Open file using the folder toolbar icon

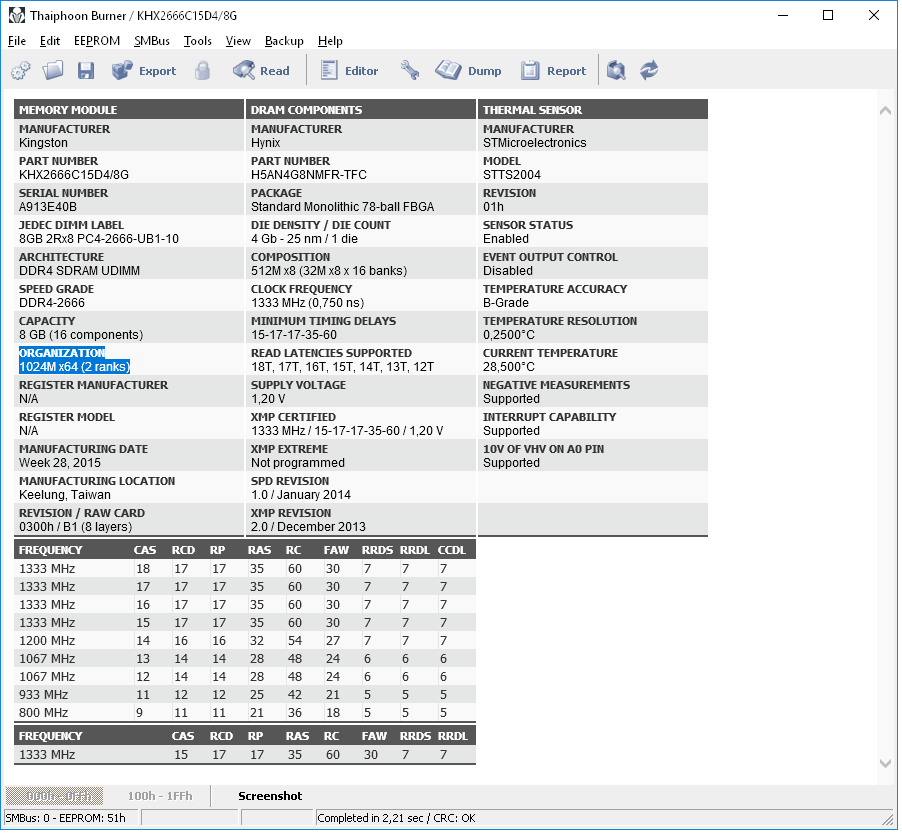click(x=53, y=71)
